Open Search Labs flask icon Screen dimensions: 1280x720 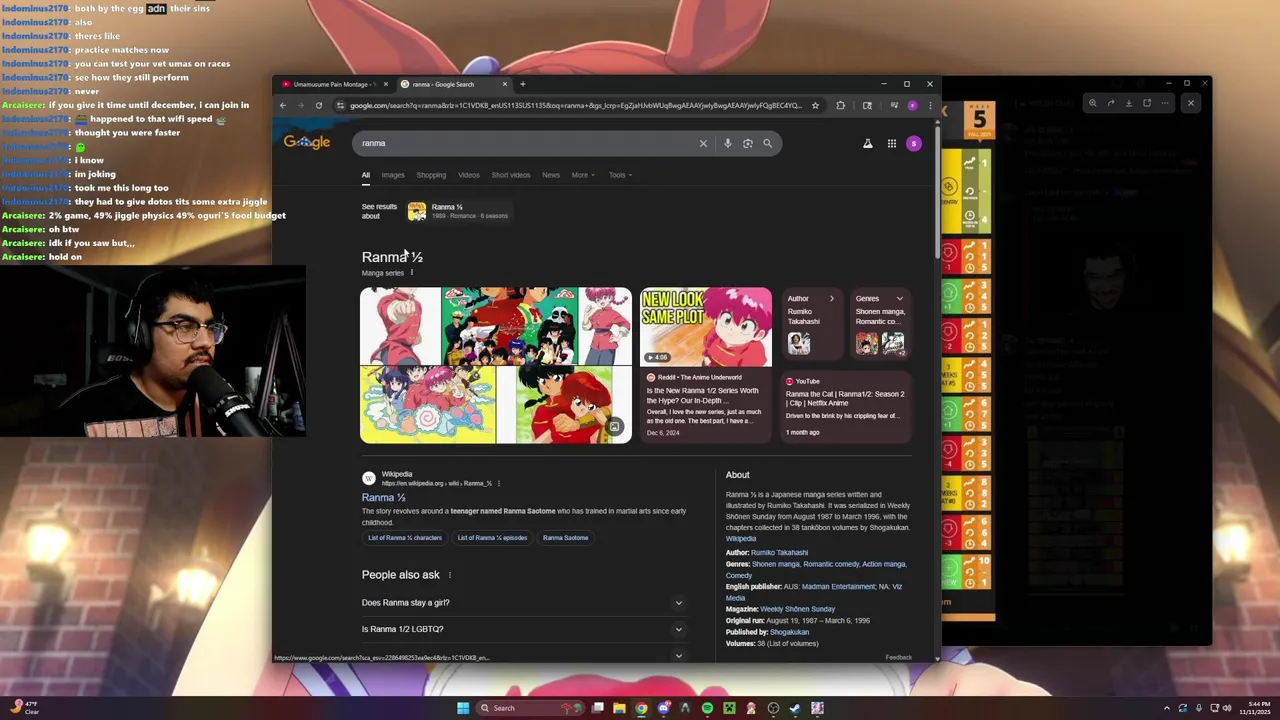(x=868, y=143)
